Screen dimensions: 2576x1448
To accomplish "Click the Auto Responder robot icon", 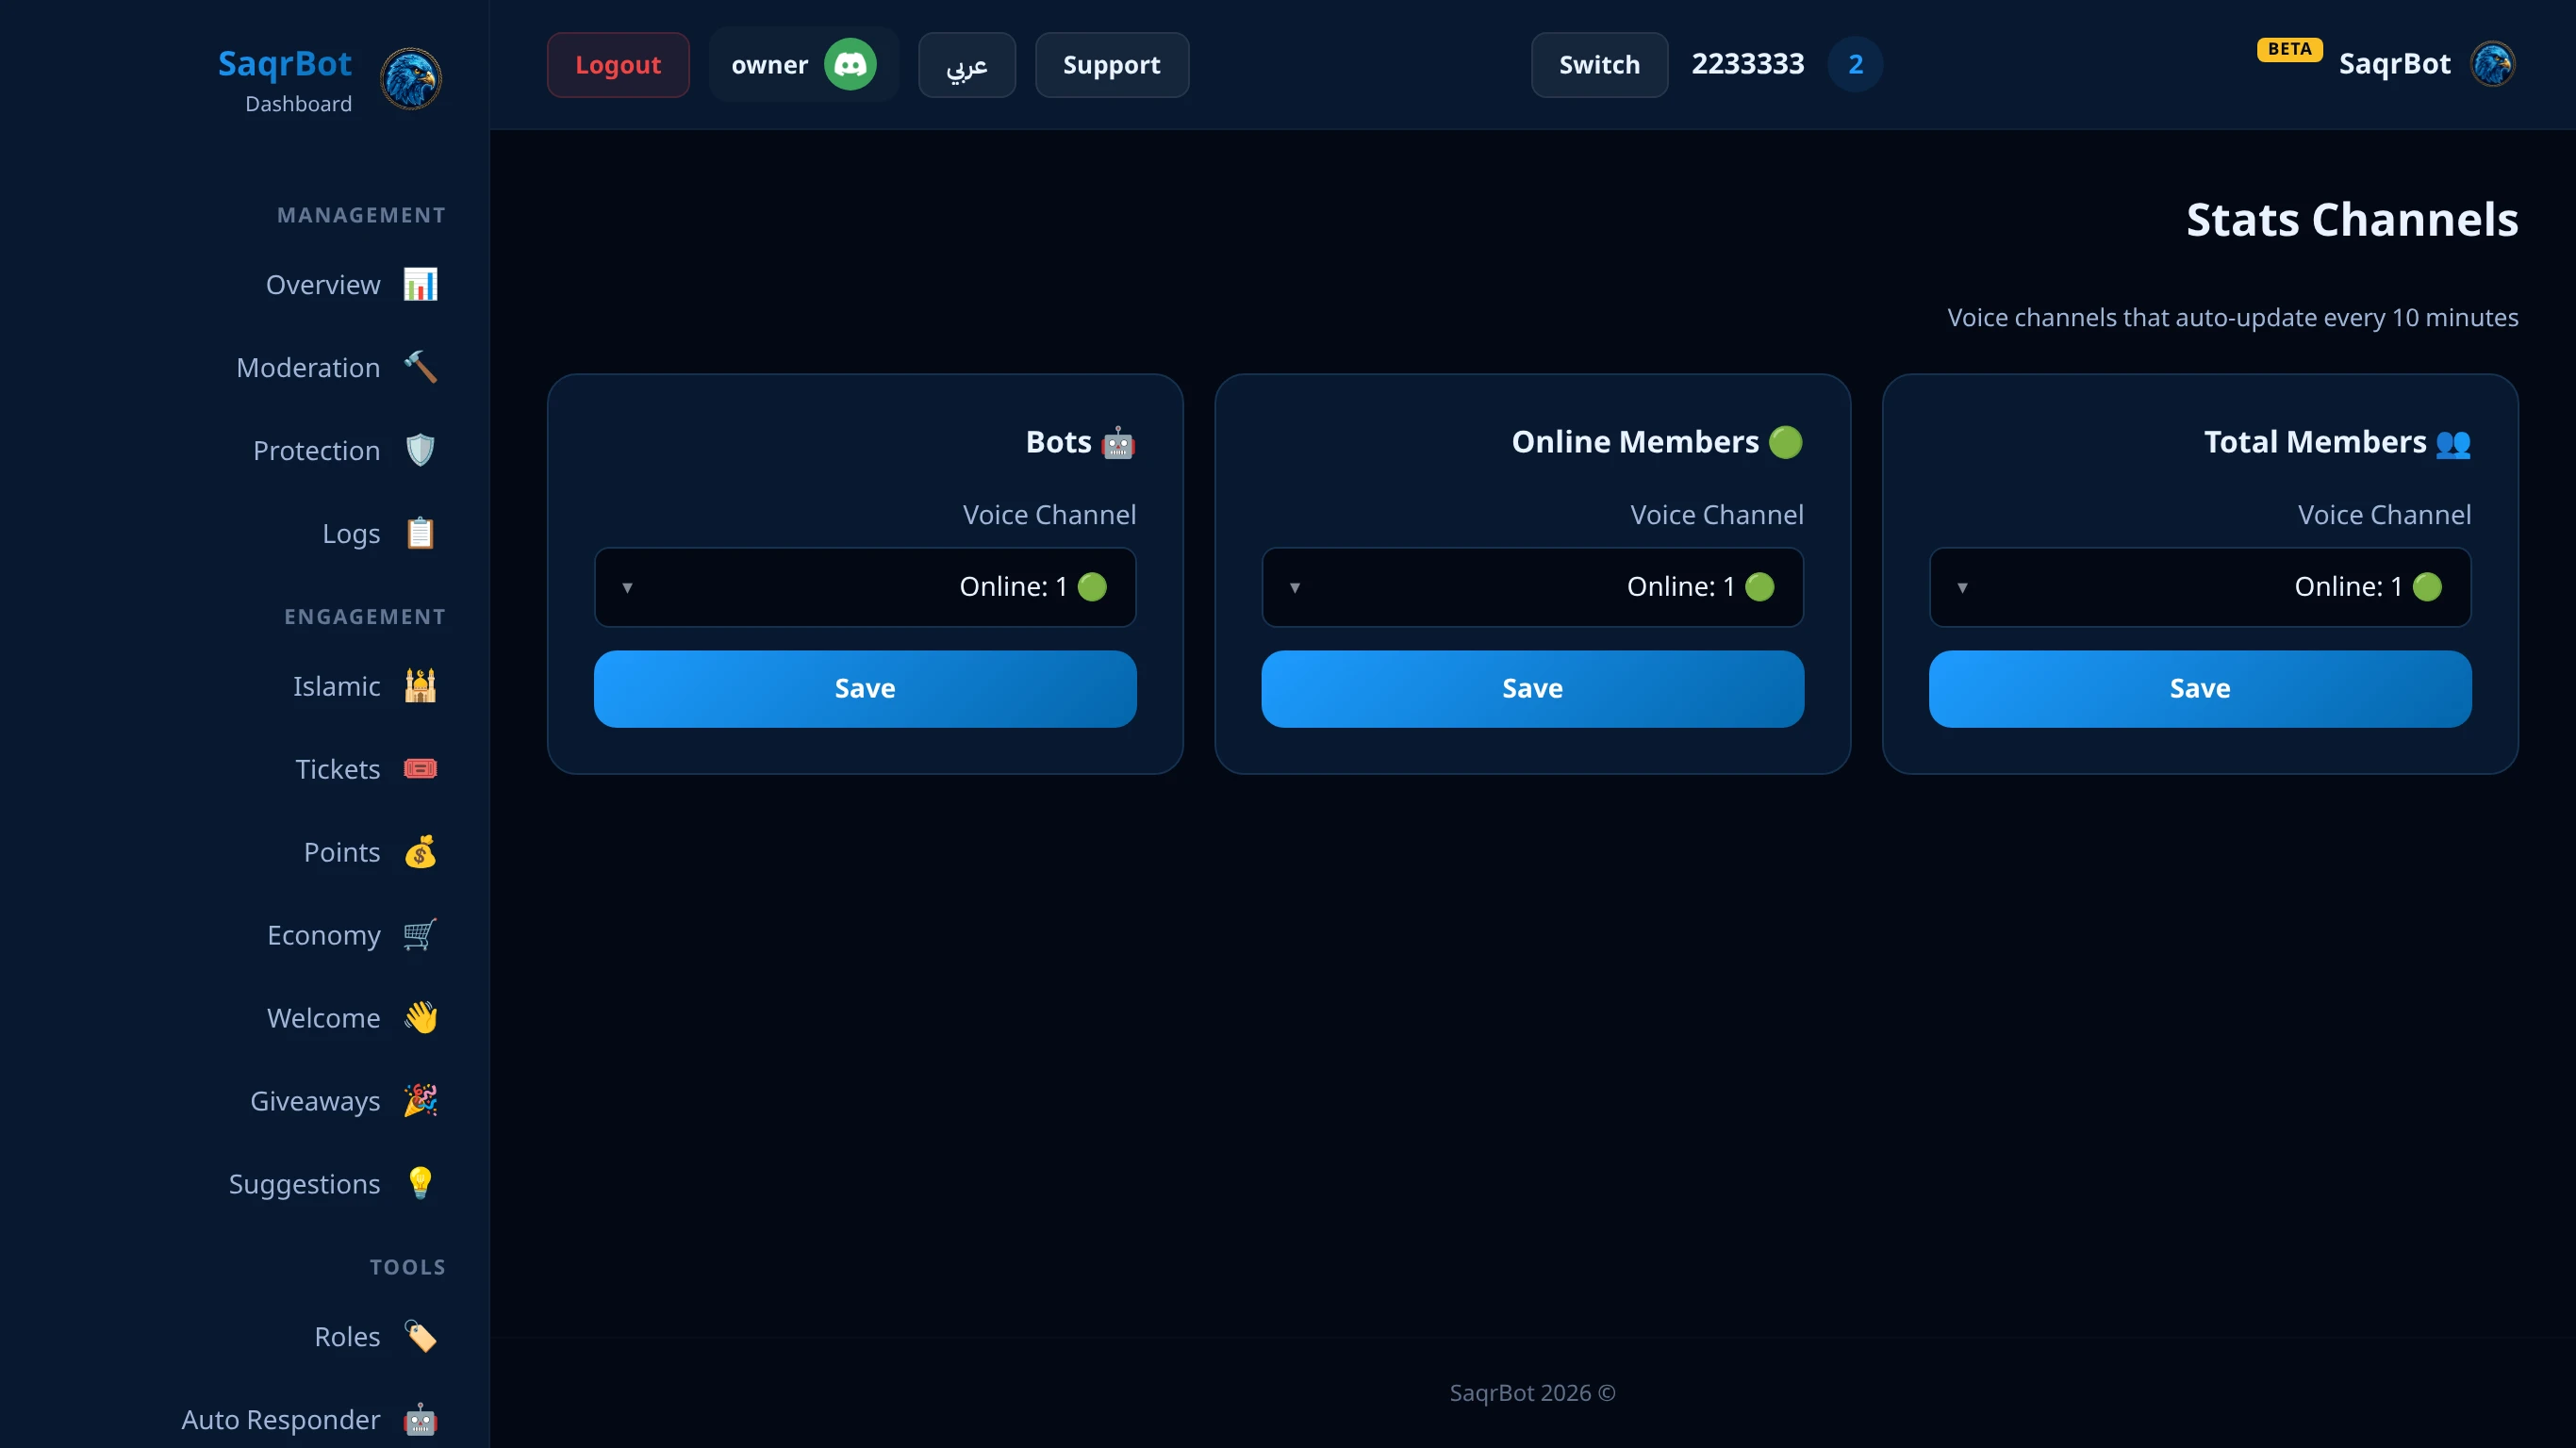I will click(420, 1420).
